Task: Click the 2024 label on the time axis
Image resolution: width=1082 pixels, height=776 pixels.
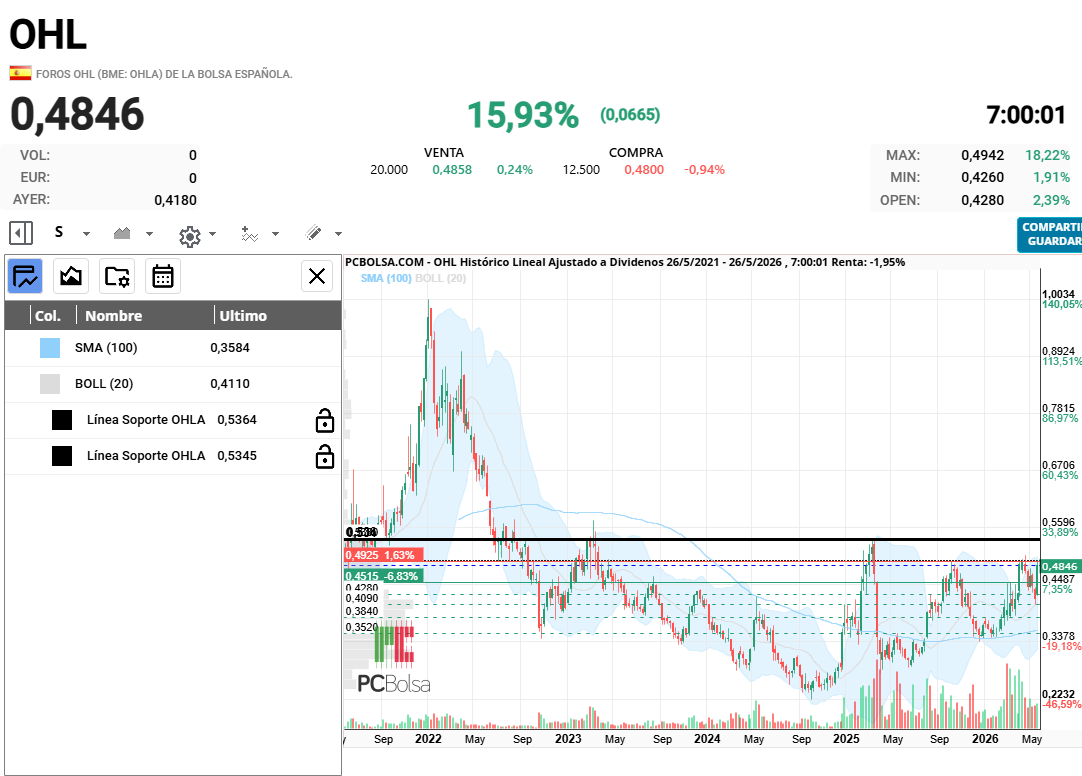Action: (x=707, y=739)
